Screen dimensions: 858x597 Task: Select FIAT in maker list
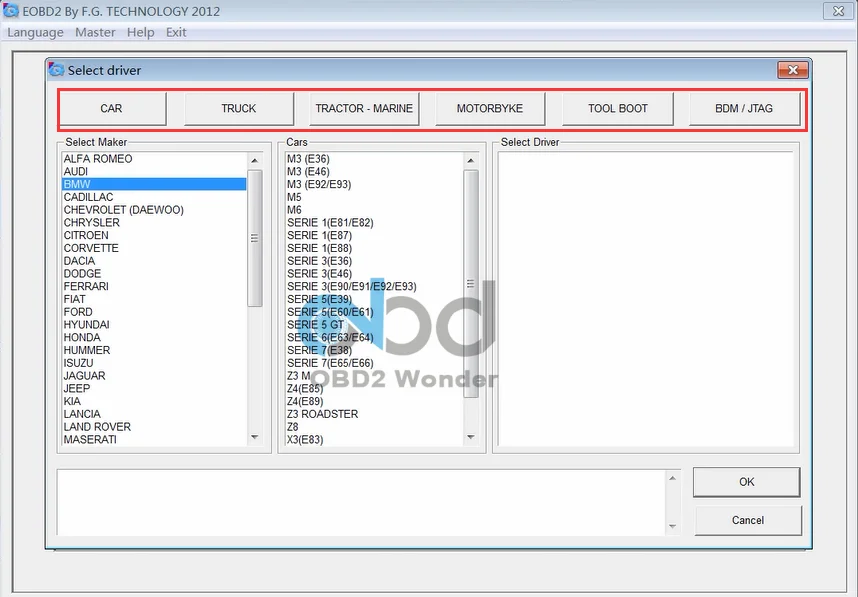tap(154, 299)
